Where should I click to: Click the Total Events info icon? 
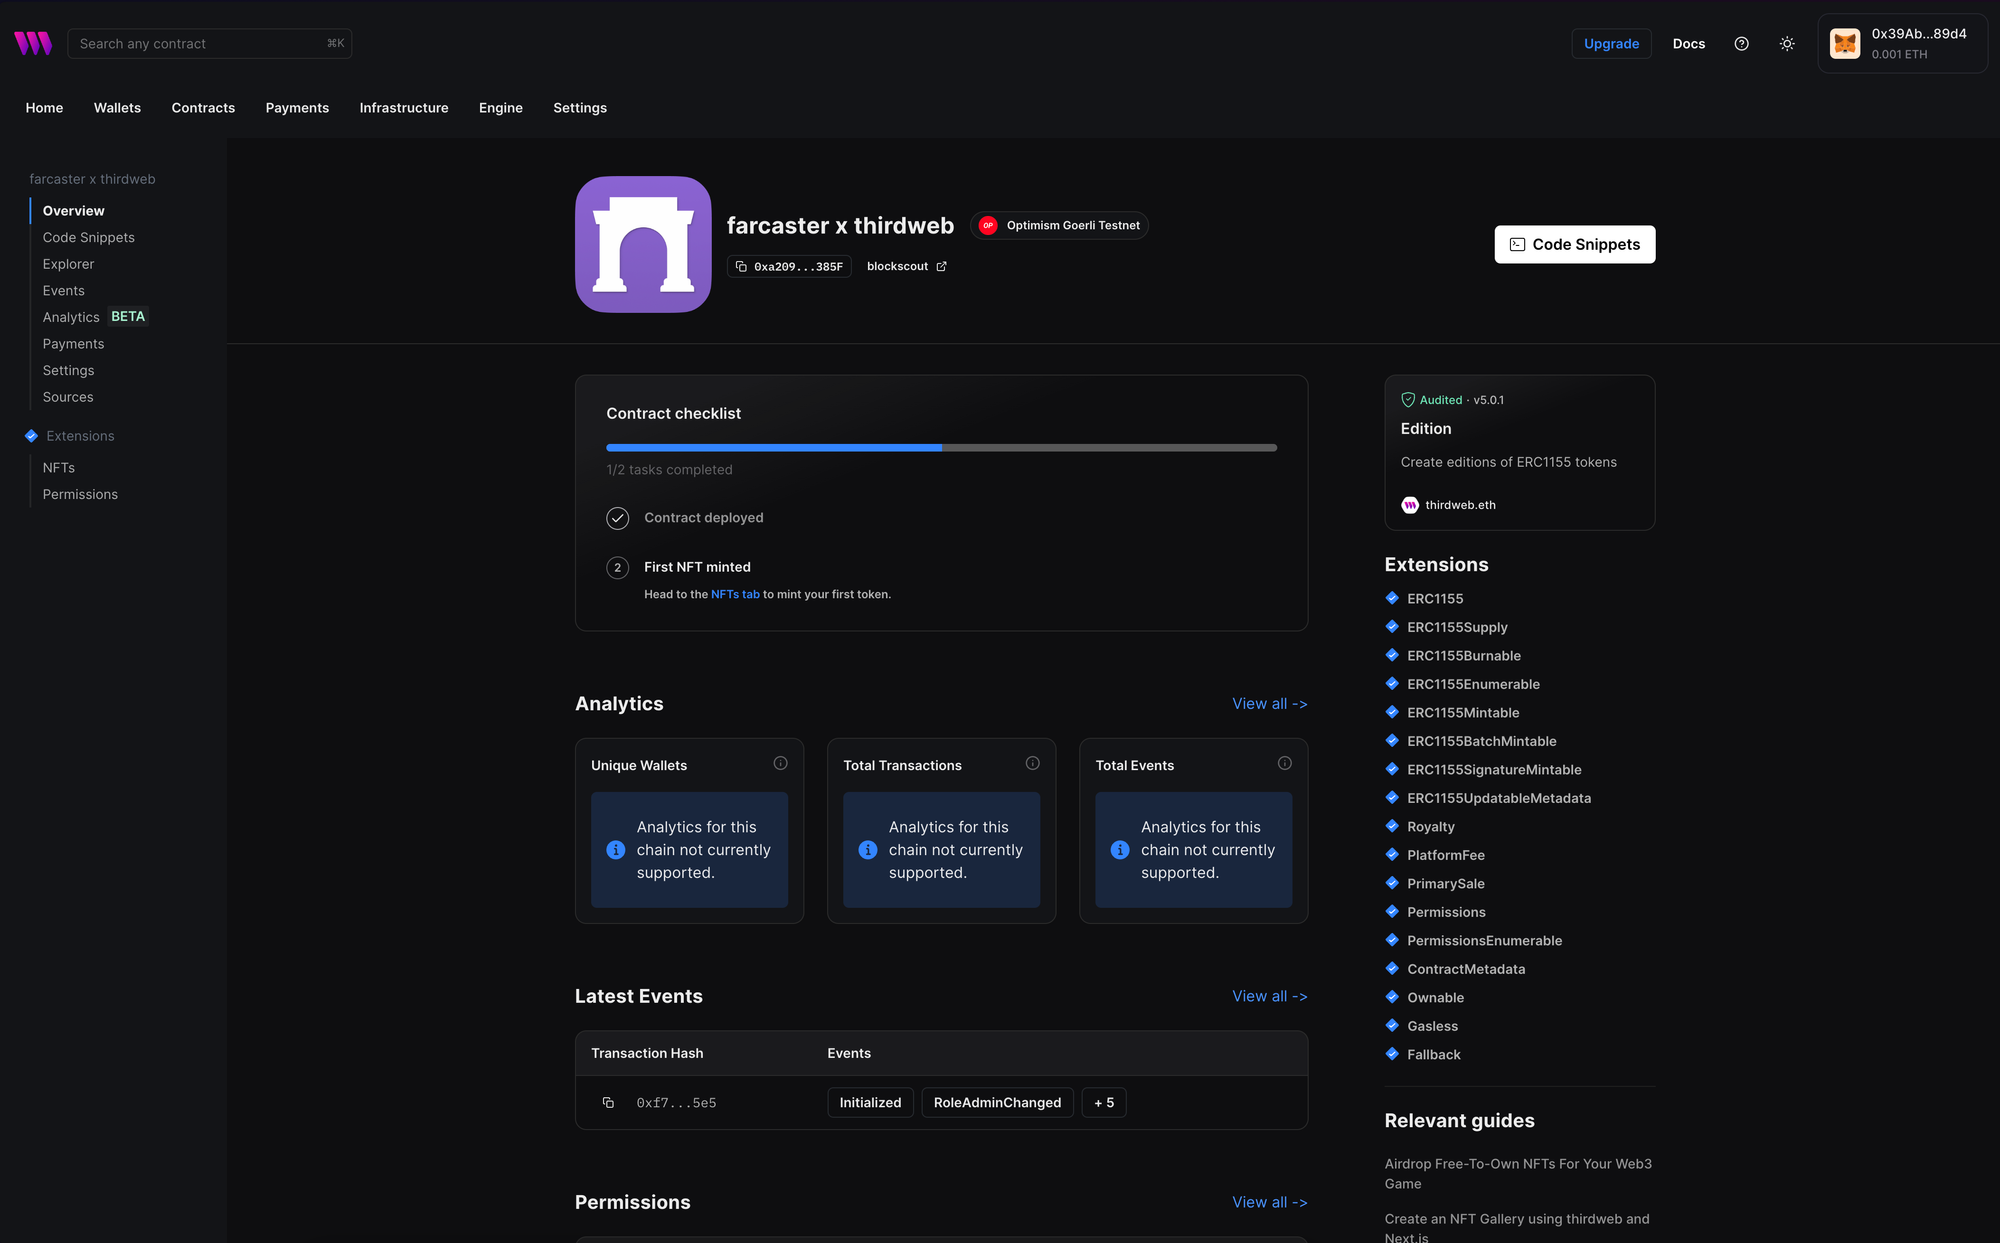[1284, 763]
